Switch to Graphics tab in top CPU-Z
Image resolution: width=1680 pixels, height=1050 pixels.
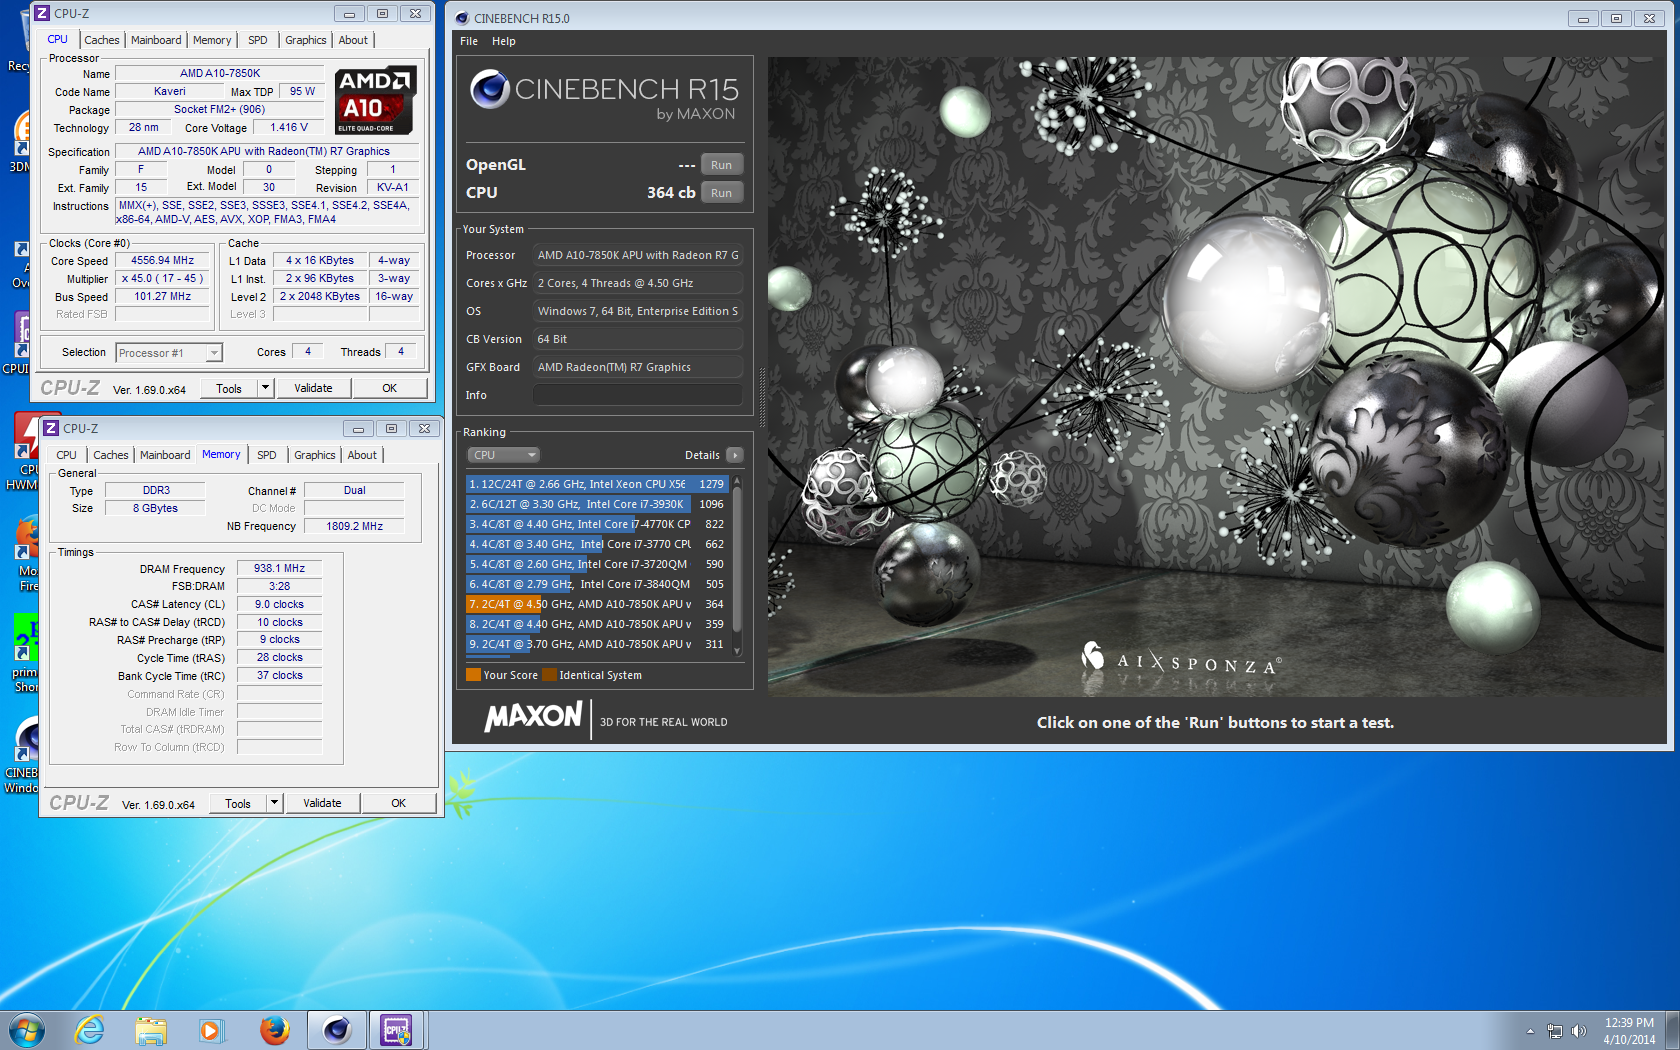(305, 40)
